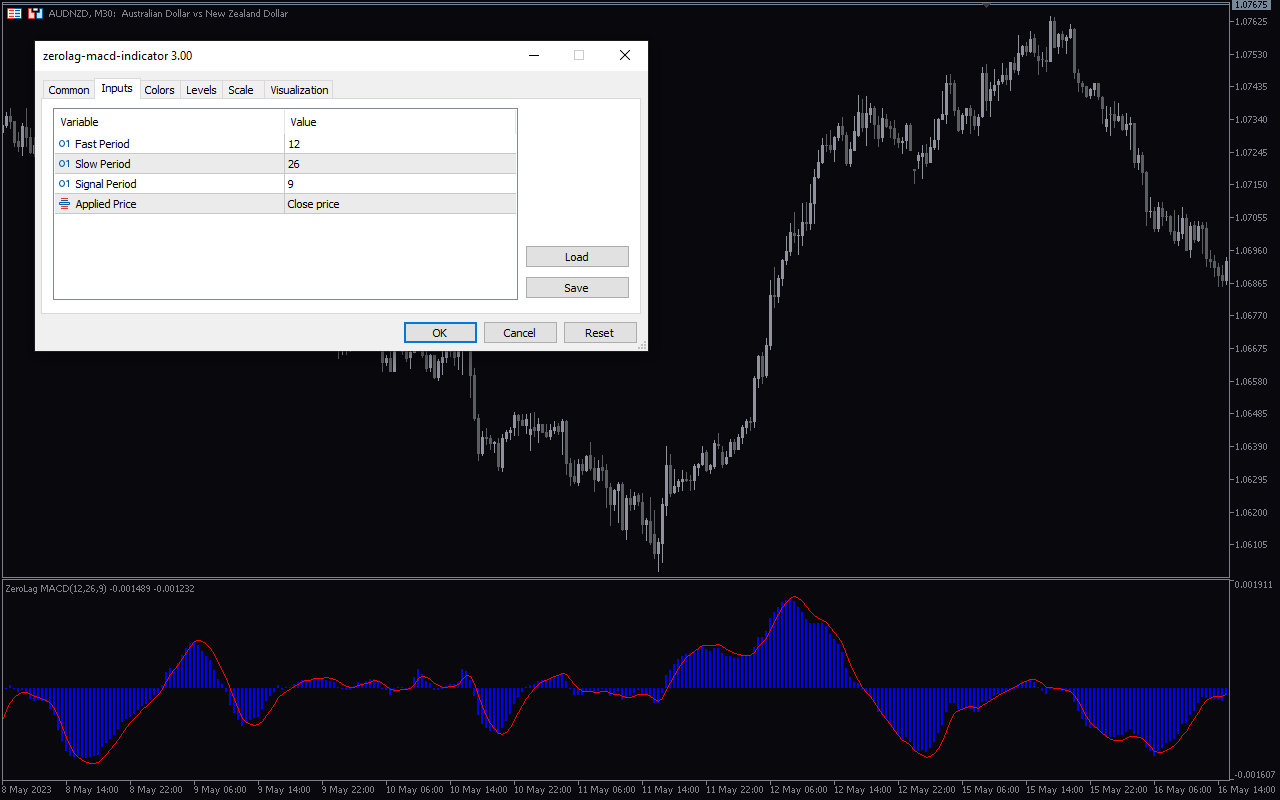Select the Fast Period row label

(x=102, y=144)
